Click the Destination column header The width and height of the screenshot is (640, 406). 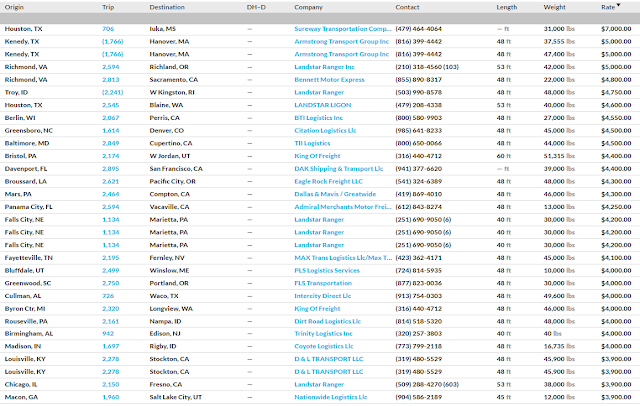pos(167,7)
